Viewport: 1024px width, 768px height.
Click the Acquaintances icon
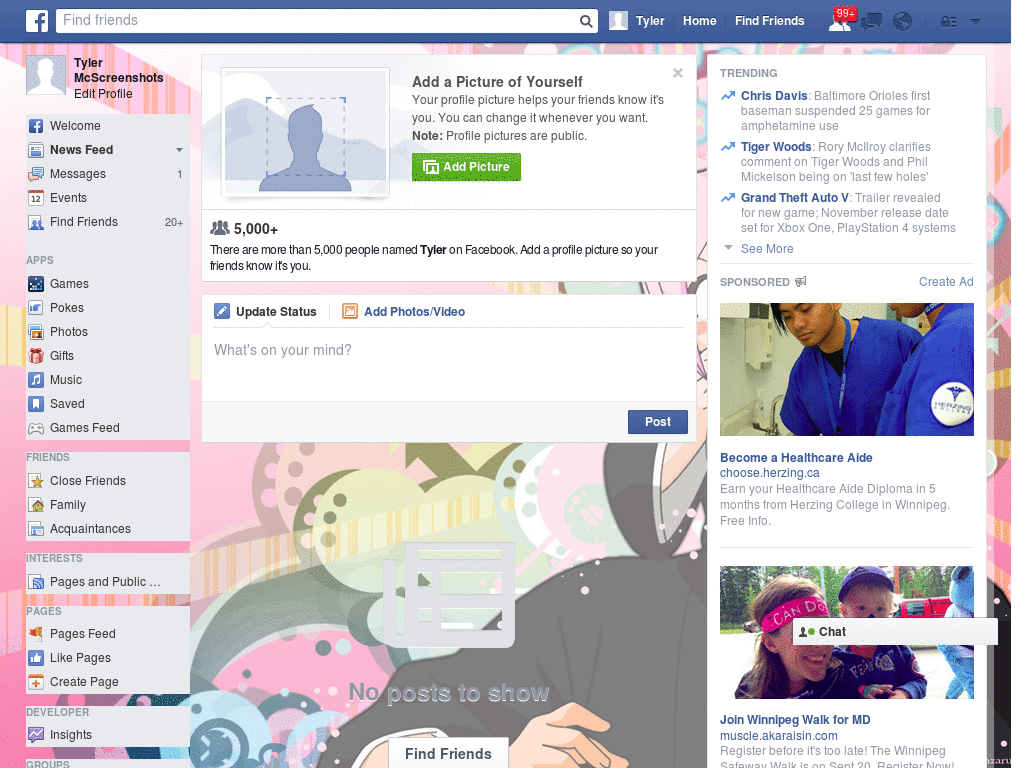[36, 529]
